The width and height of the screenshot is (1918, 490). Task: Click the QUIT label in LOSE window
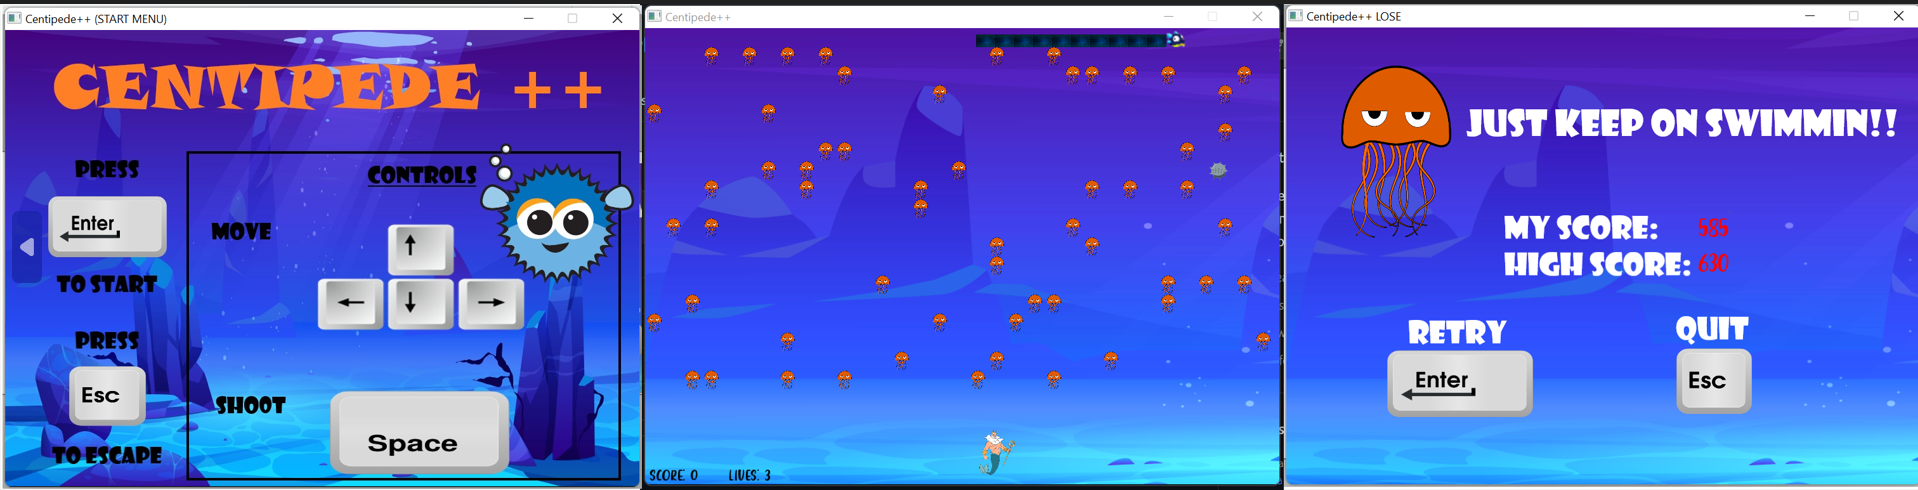click(x=1712, y=329)
